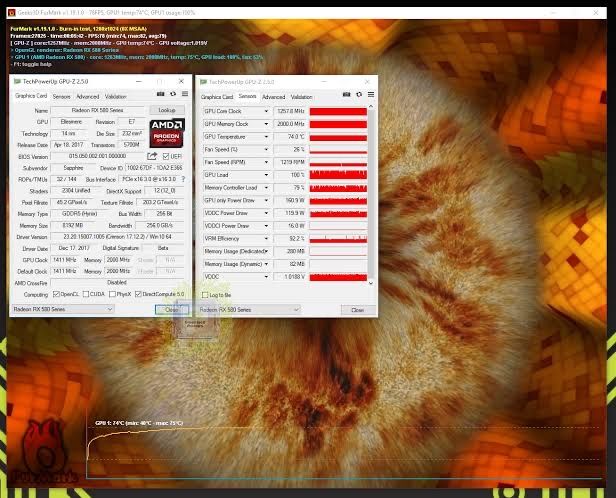Click the Bus Interface question mark icon
The image size is (616, 498).
pyautogui.click(x=183, y=179)
